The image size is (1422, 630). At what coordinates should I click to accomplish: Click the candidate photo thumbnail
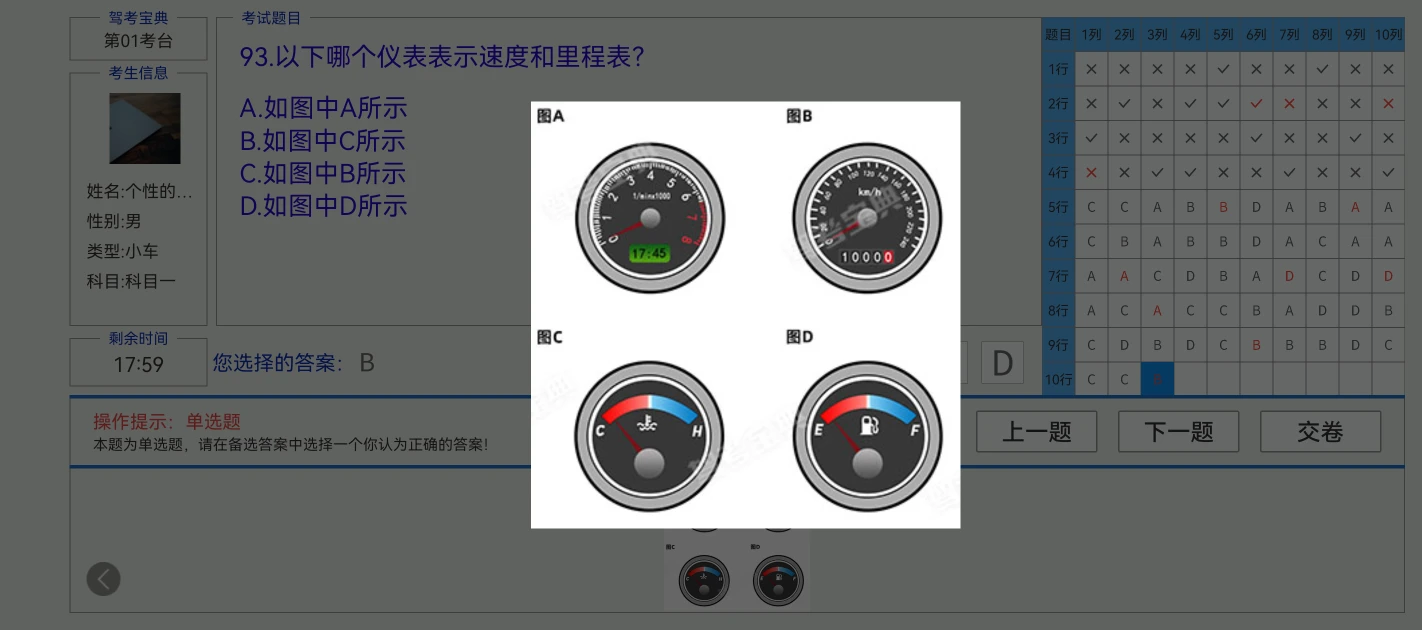click(145, 128)
